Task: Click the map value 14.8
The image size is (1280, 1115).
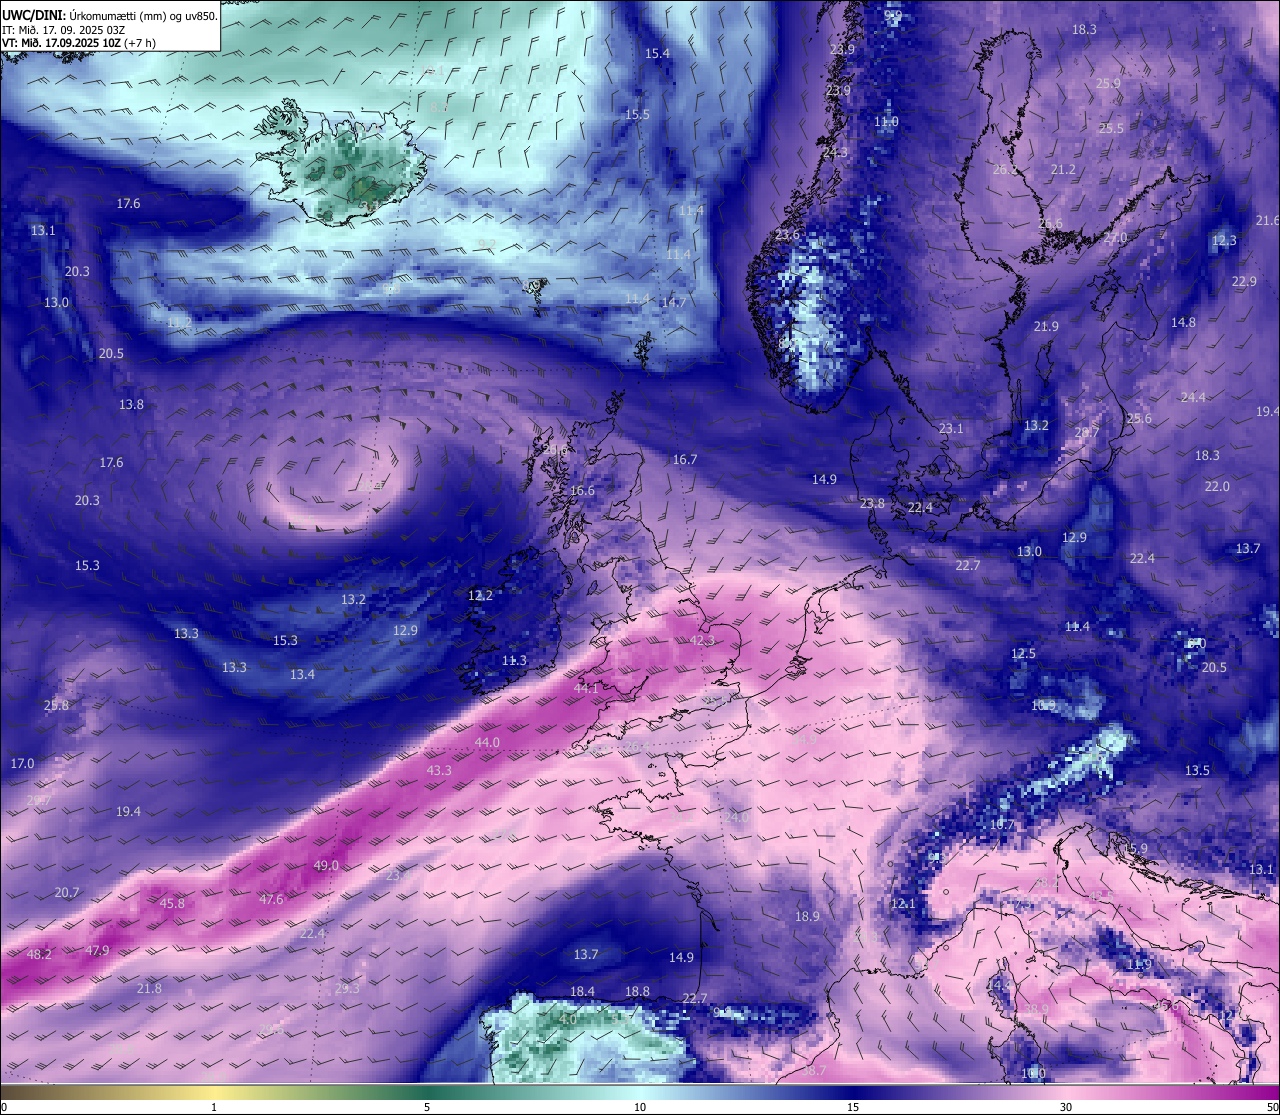Action: 1183,322
